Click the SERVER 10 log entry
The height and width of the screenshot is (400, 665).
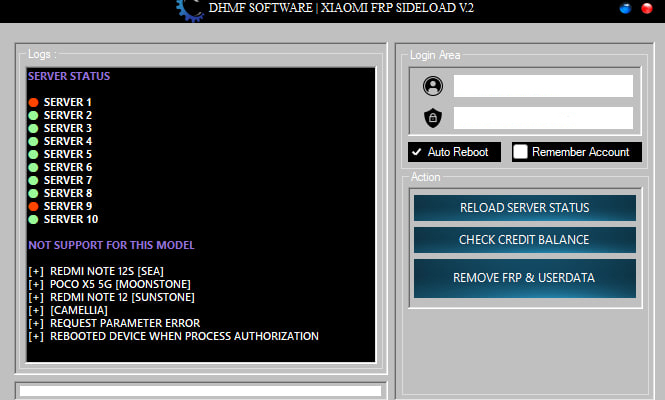71,219
